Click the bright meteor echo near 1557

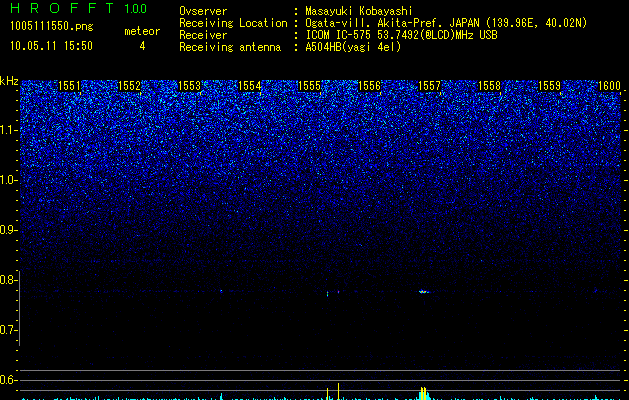(x=424, y=292)
